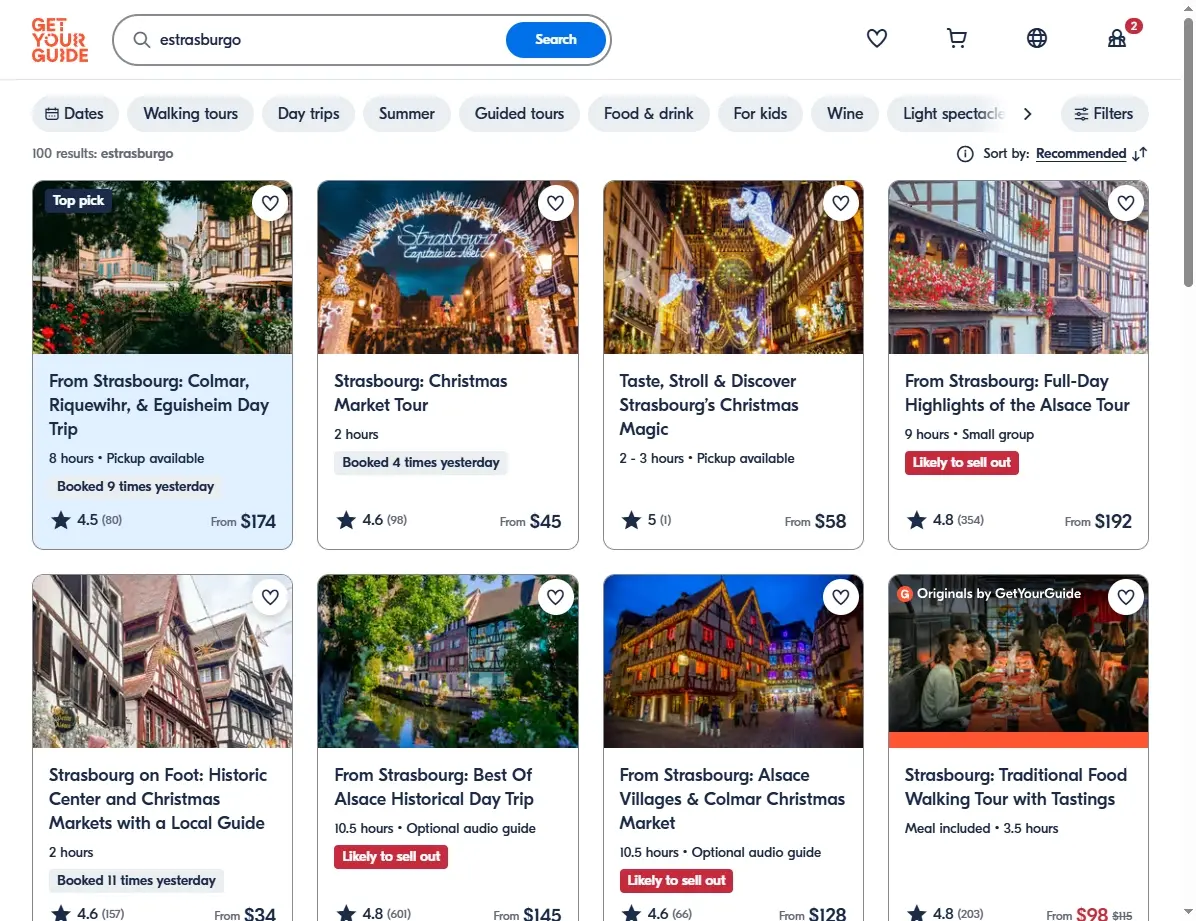Click Originals by GetYourGuide badge
This screenshot has height=921, width=1196.
coord(989,594)
